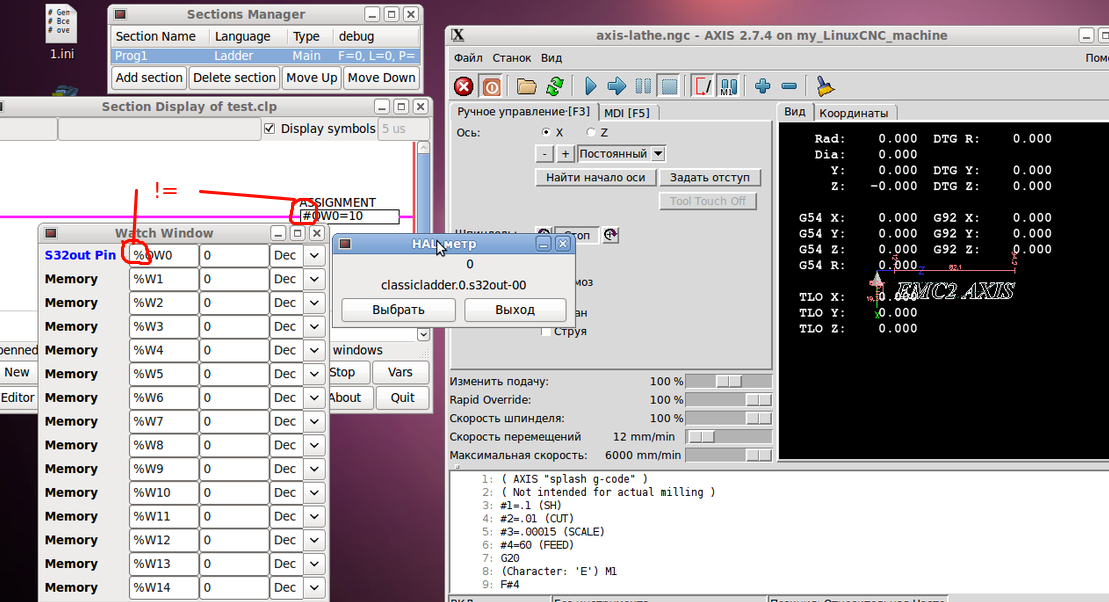Open the Dec format dropdown for %W12
The height and width of the screenshot is (602, 1109).
(314, 540)
